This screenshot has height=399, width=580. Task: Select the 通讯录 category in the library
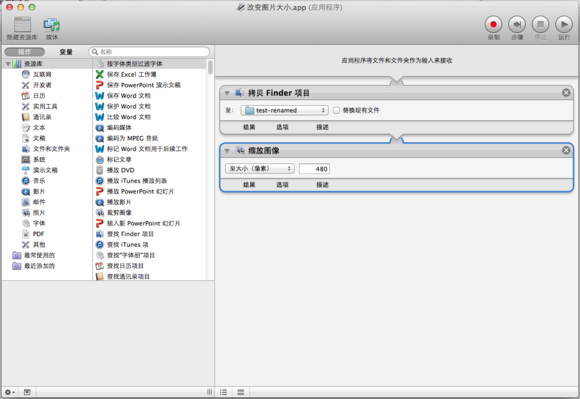click(42, 117)
